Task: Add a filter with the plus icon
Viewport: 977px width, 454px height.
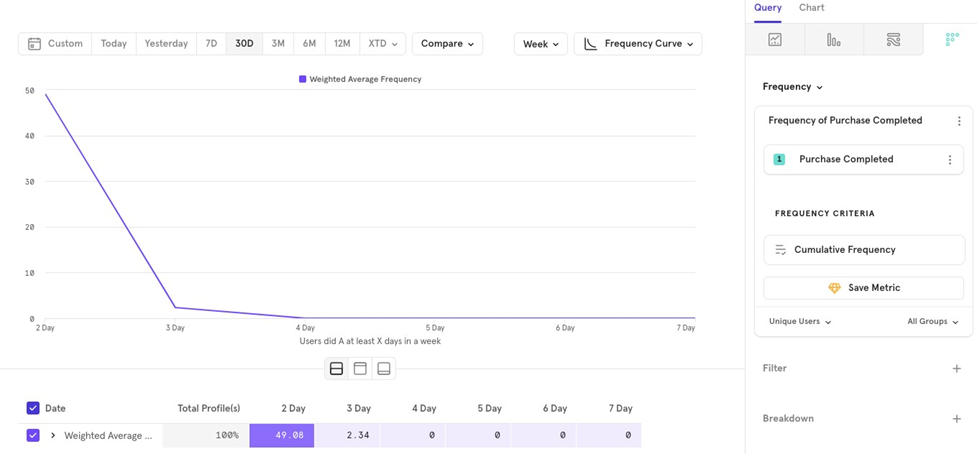Action: pos(956,369)
